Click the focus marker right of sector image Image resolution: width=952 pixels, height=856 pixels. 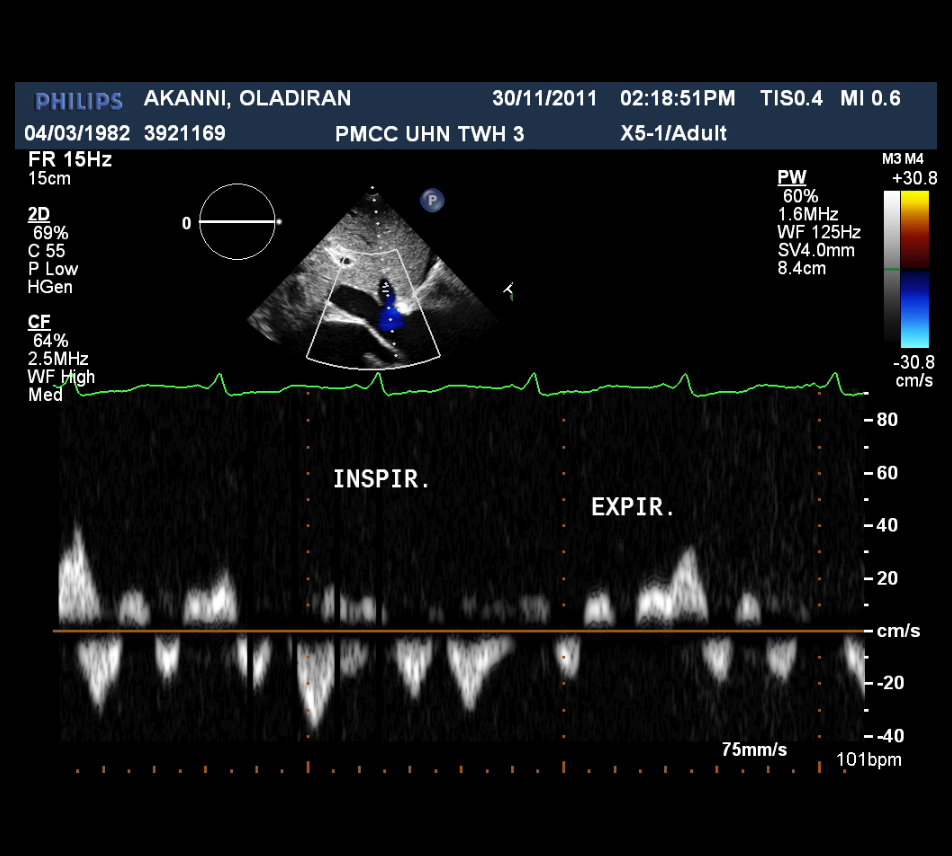point(509,291)
